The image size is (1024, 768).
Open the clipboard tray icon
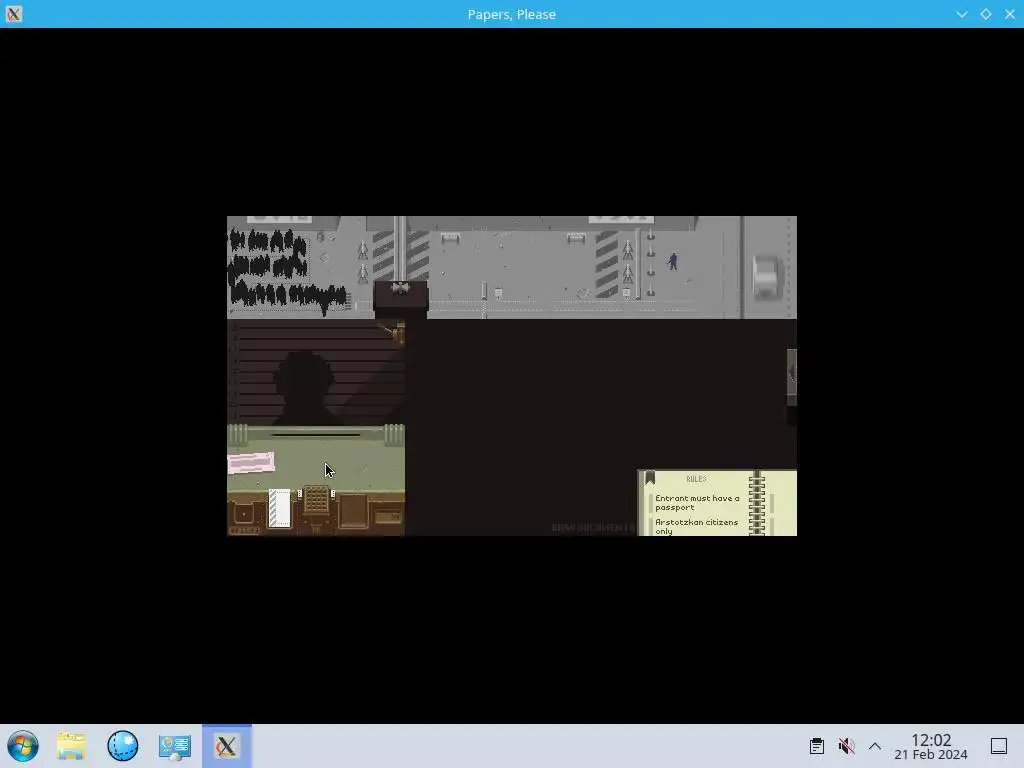(x=816, y=746)
